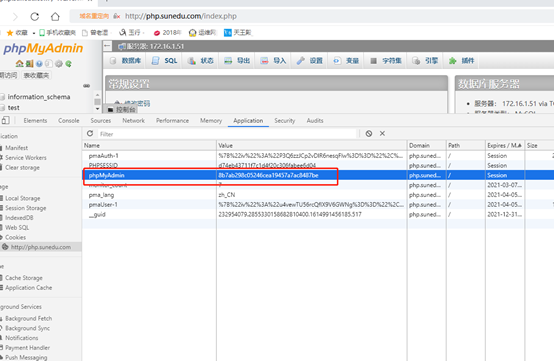Sort cookies by the Domain column header

coord(426,146)
